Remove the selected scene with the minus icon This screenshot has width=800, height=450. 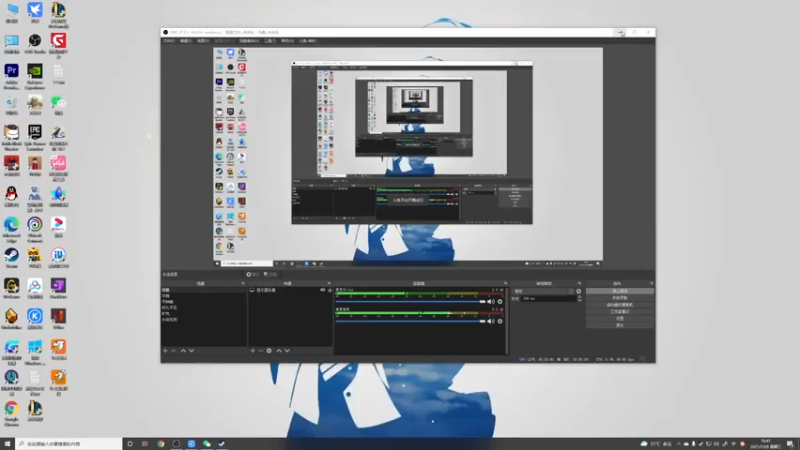point(173,351)
